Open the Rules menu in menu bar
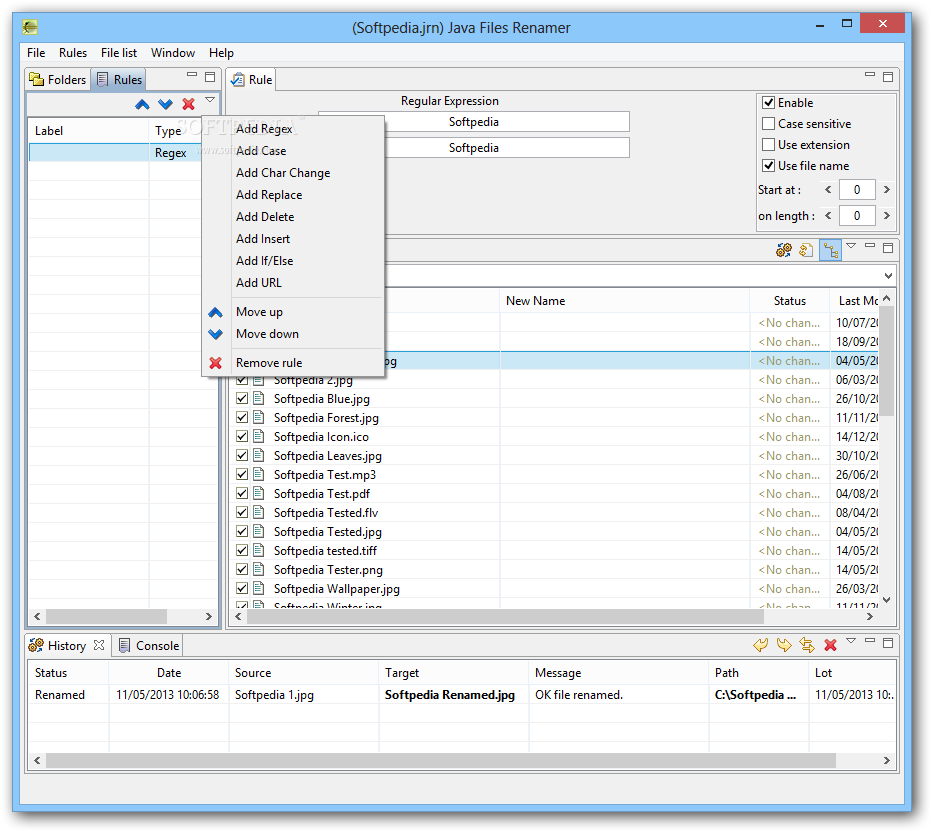 pos(73,52)
